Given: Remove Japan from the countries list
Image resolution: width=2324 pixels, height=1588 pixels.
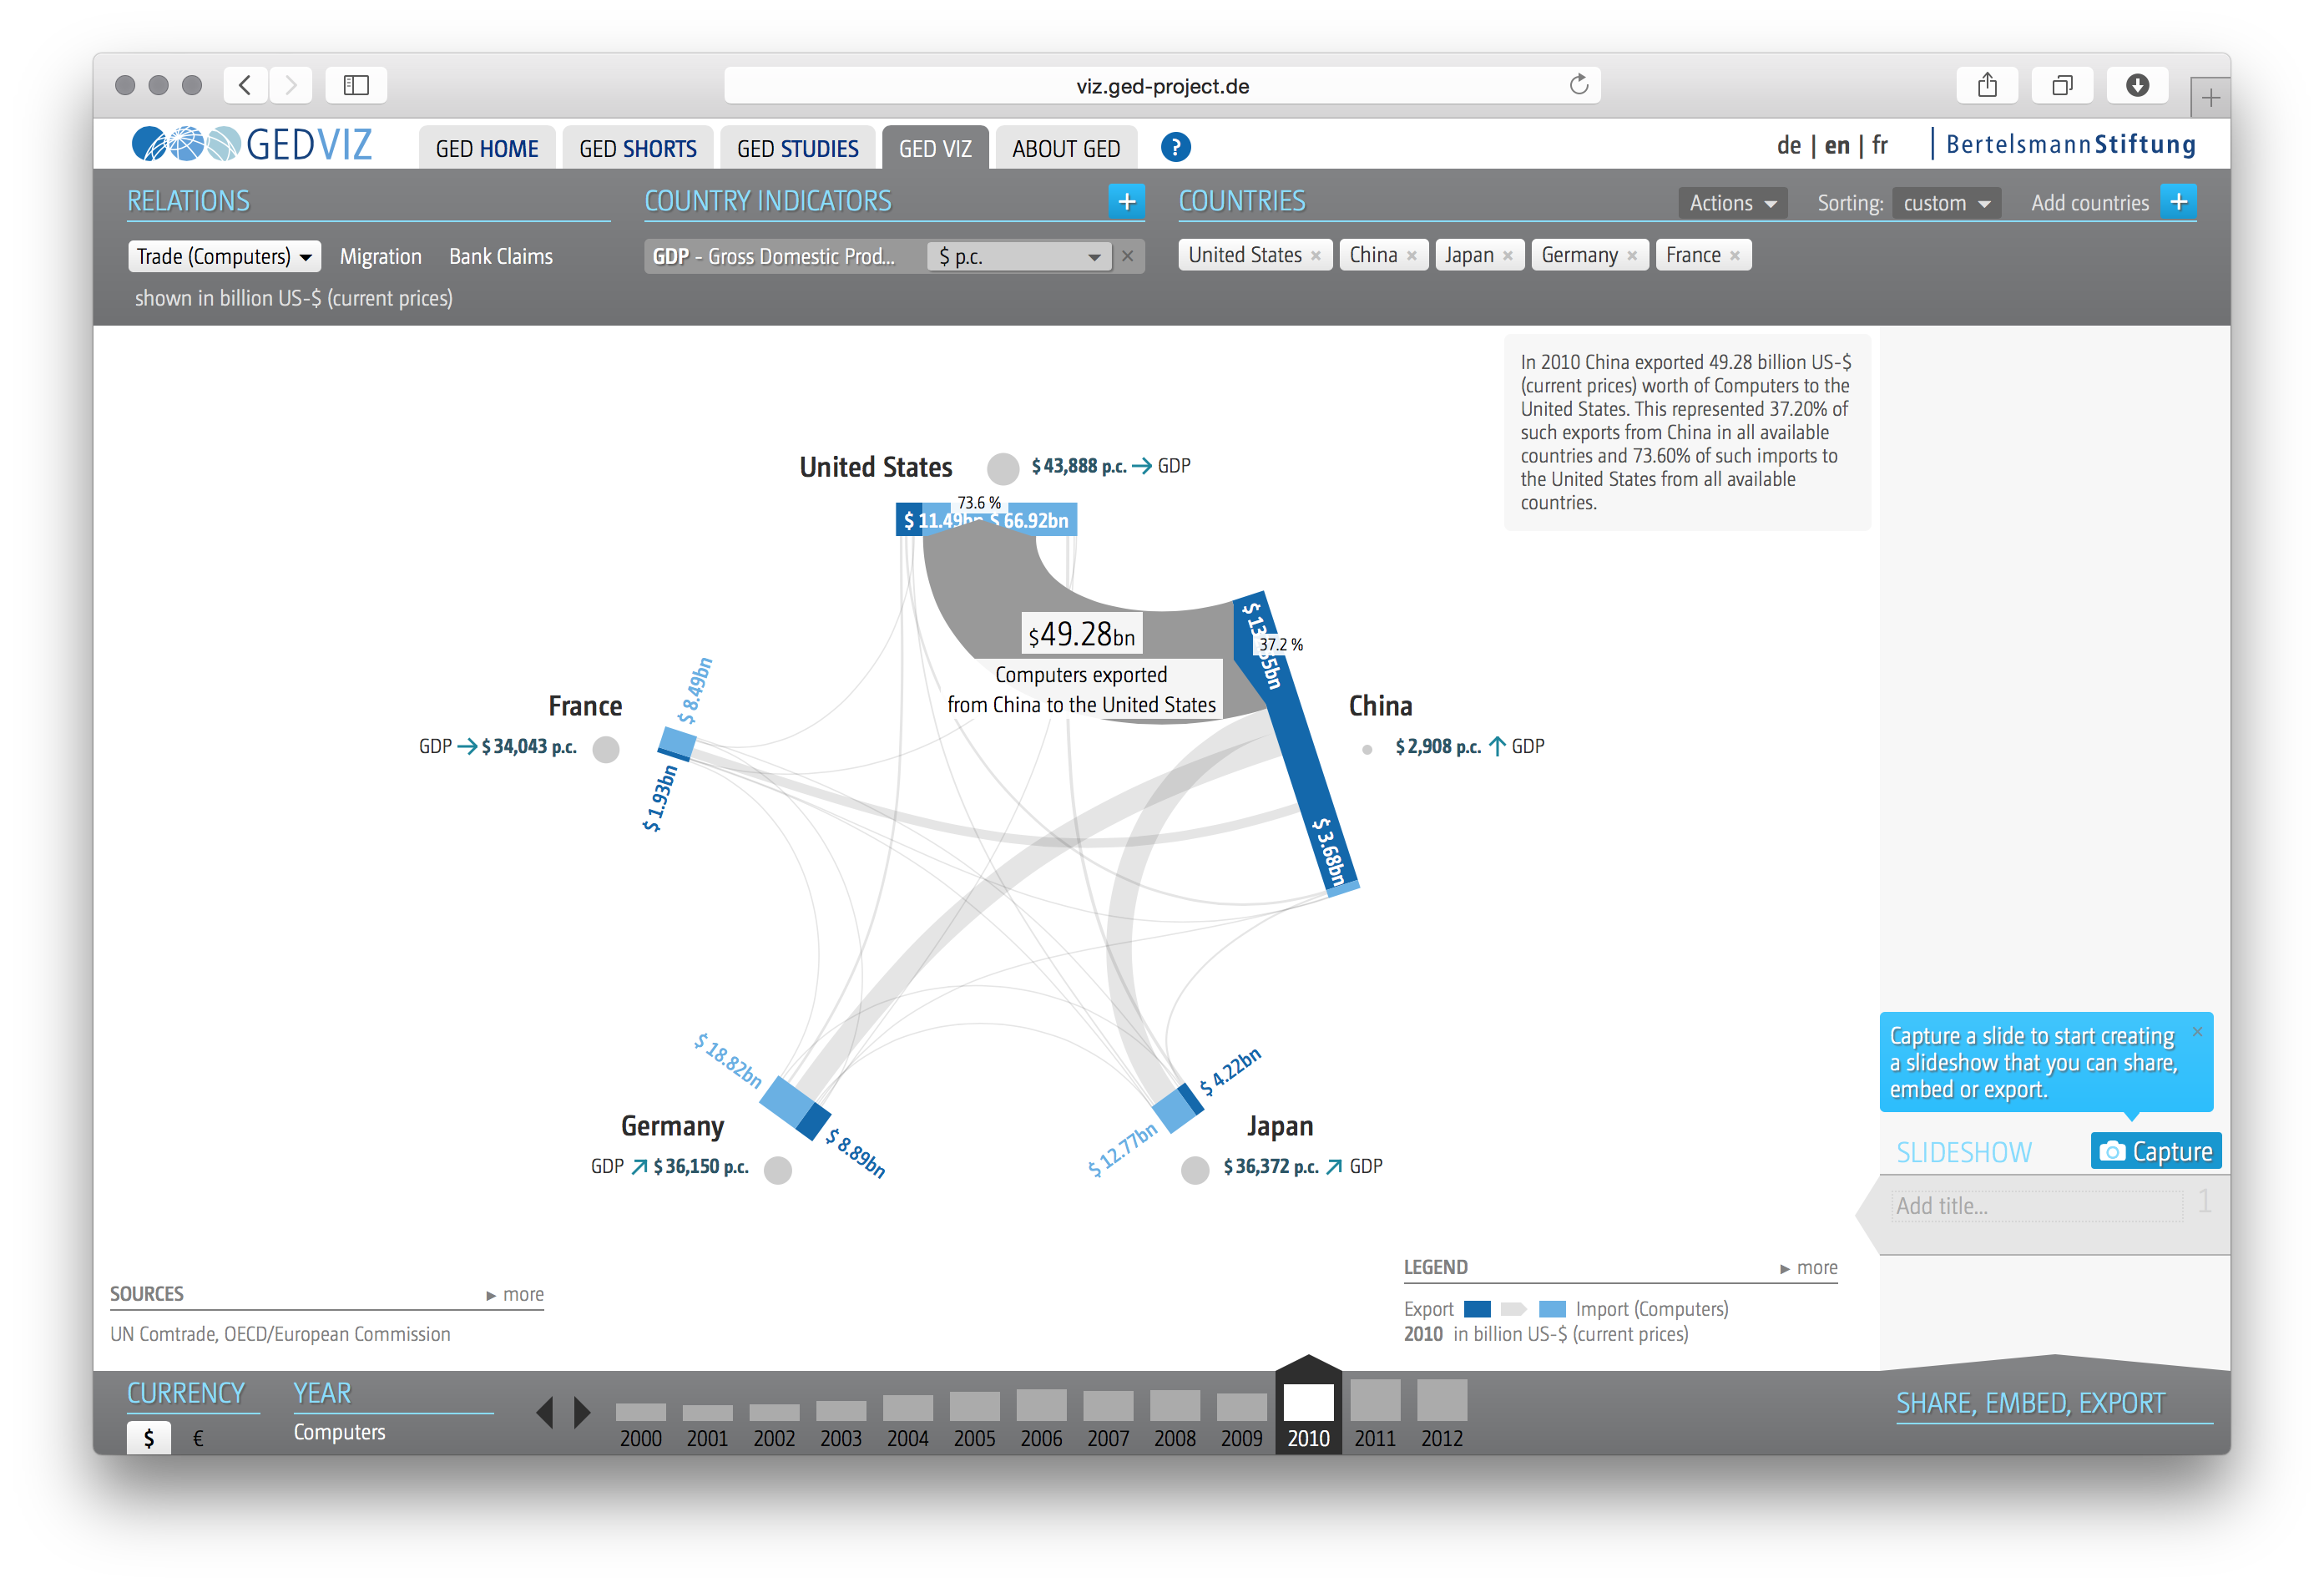Looking at the screenshot, I should tap(1507, 256).
